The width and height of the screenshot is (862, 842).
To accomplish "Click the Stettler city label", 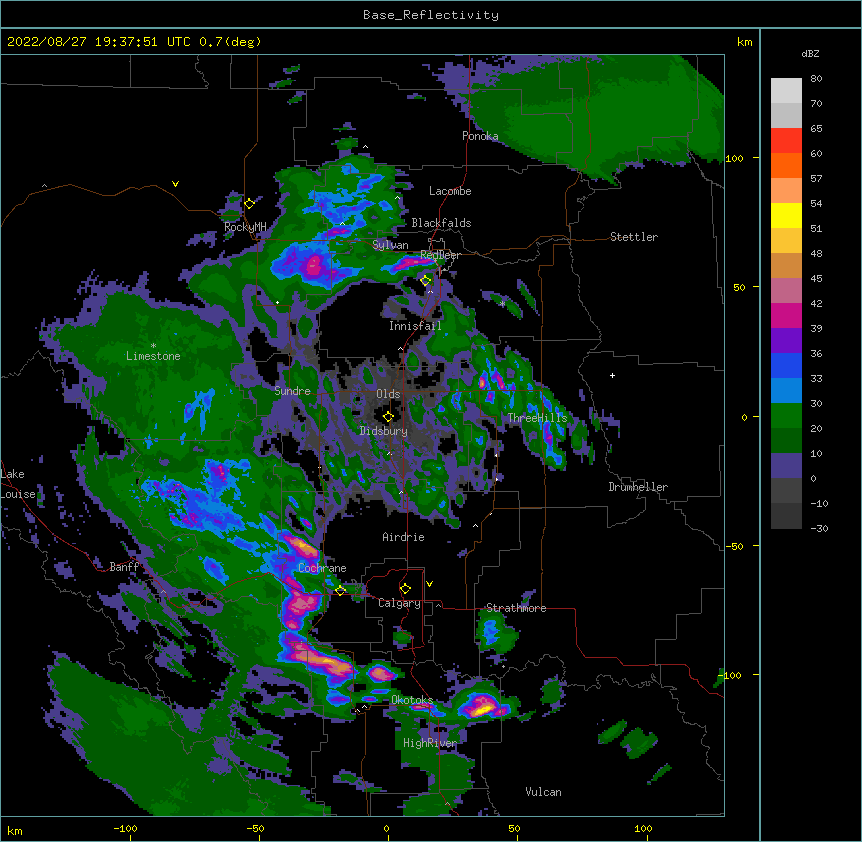I will 634,237.
